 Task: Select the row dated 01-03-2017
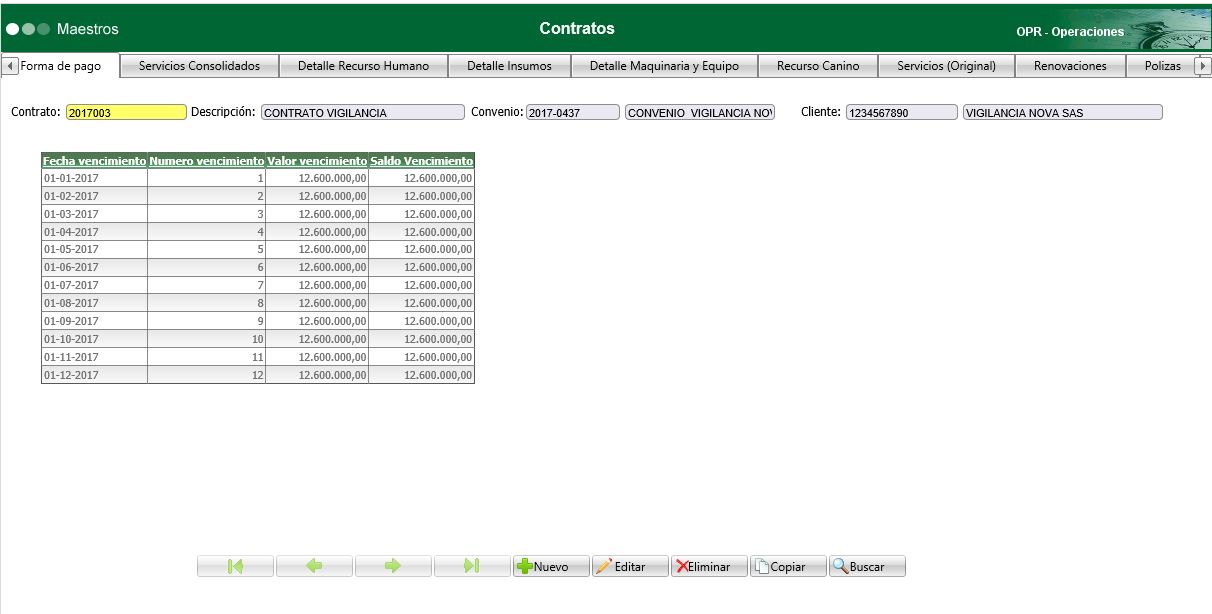pos(258,214)
